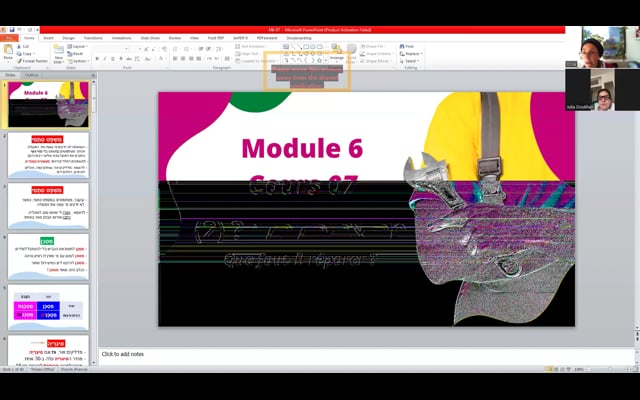The height and width of the screenshot is (400, 640).
Task: Open Change Case menu
Action: [x=148, y=59]
